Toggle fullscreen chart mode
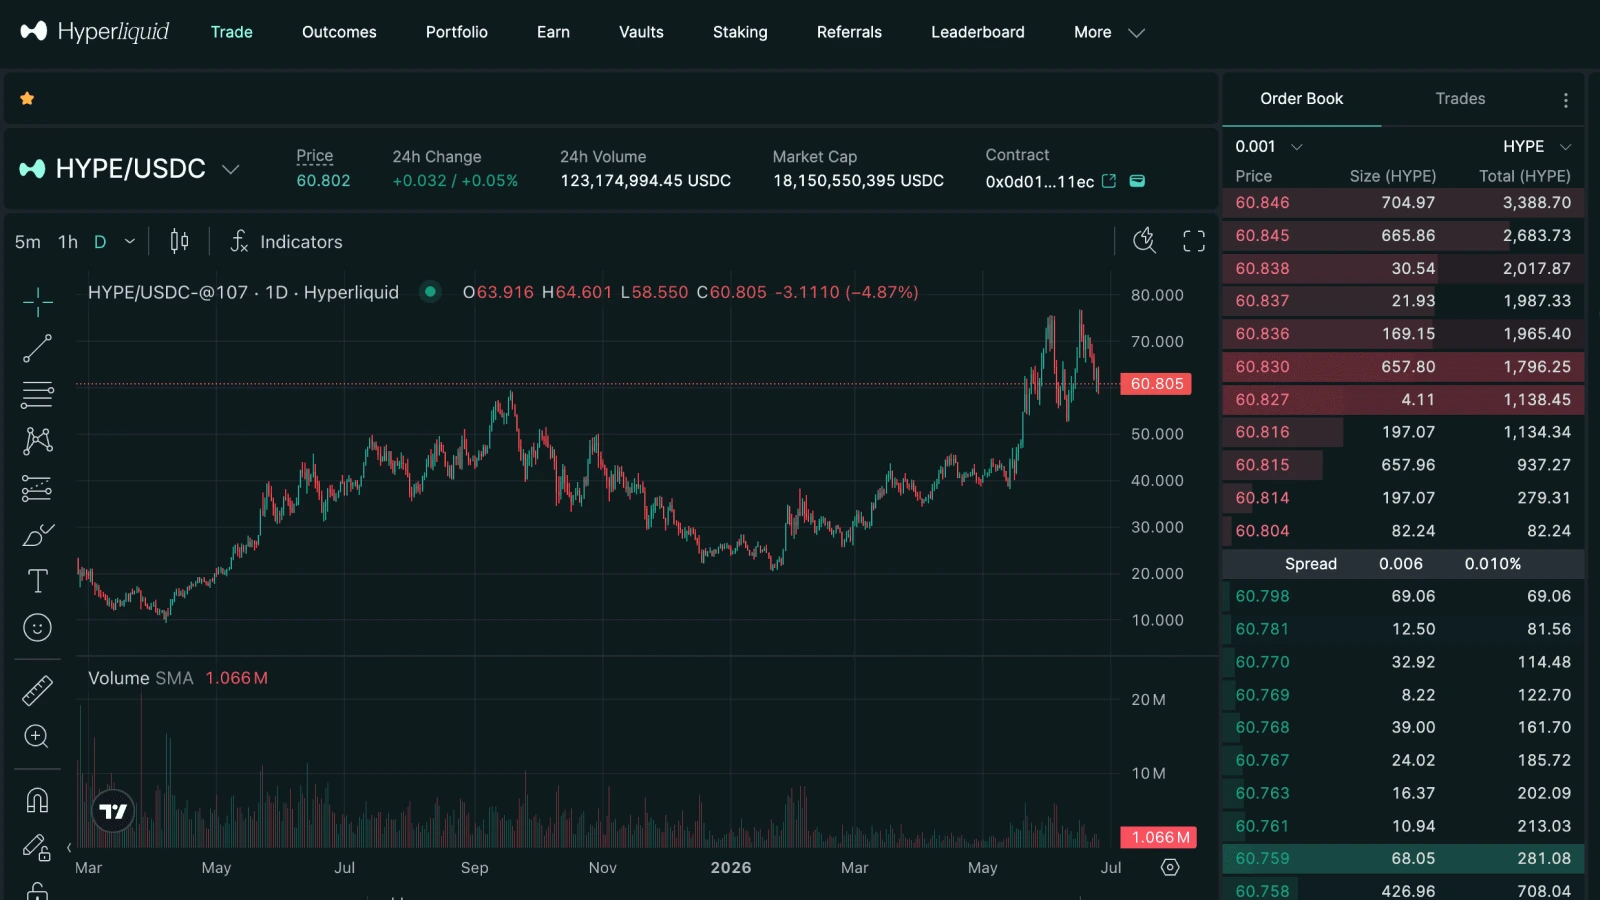This screenshot has width=1600, height=900. click(1194, 241)
